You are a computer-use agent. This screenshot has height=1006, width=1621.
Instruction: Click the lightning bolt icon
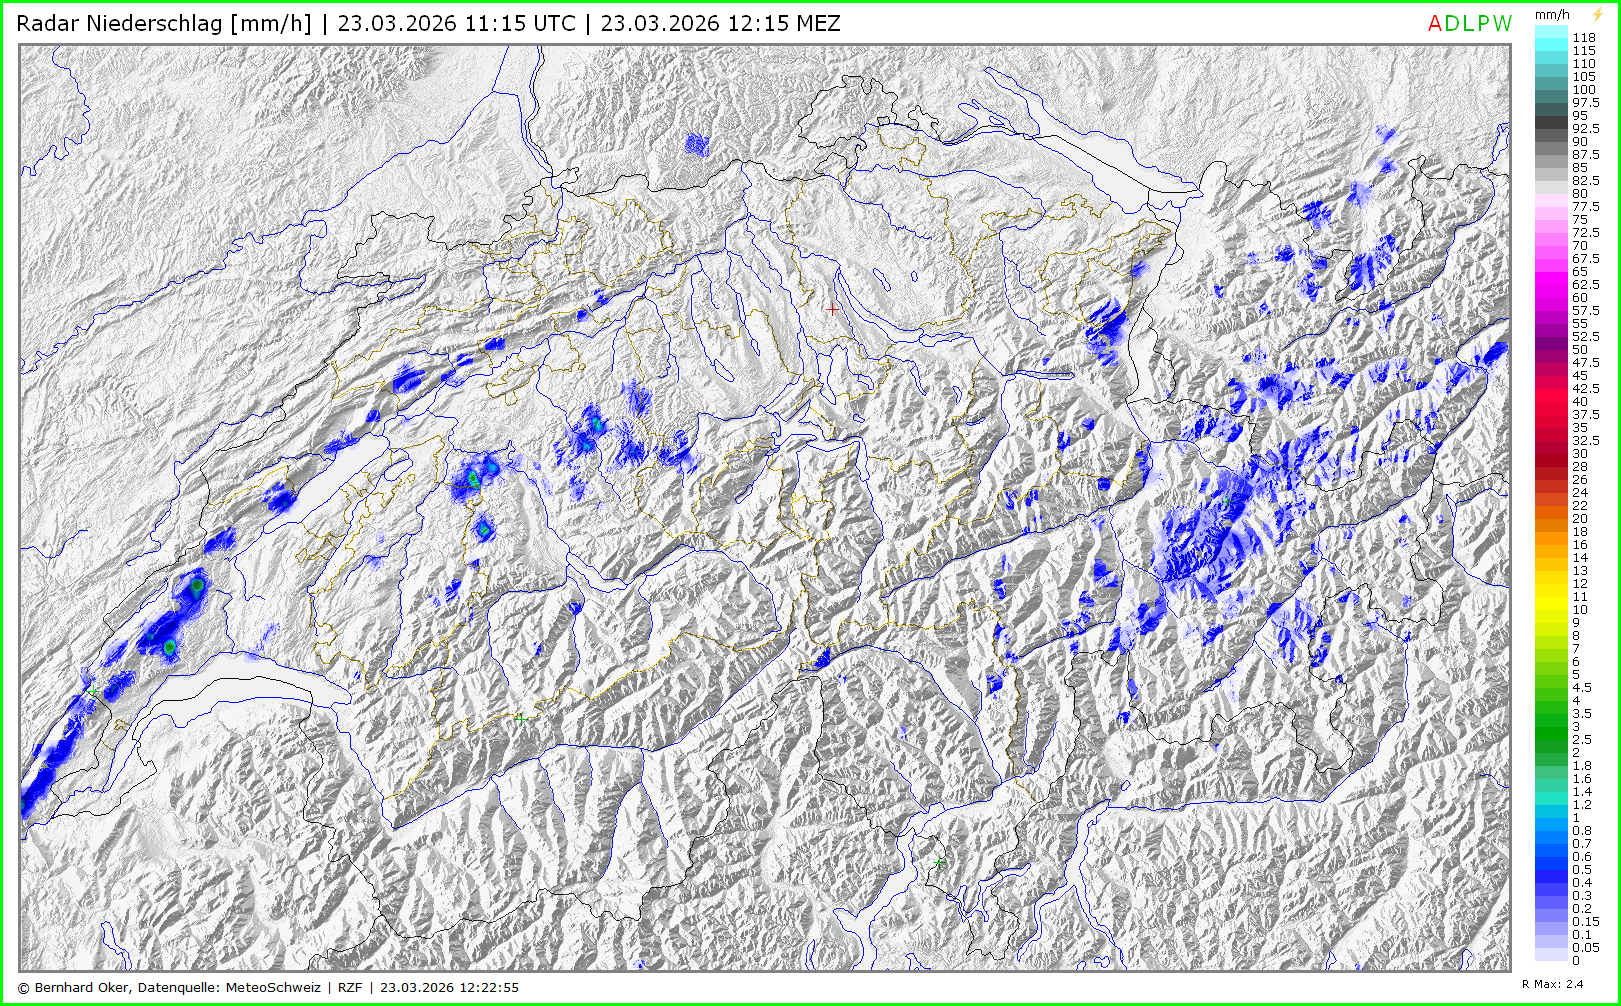coord(1597,14)
